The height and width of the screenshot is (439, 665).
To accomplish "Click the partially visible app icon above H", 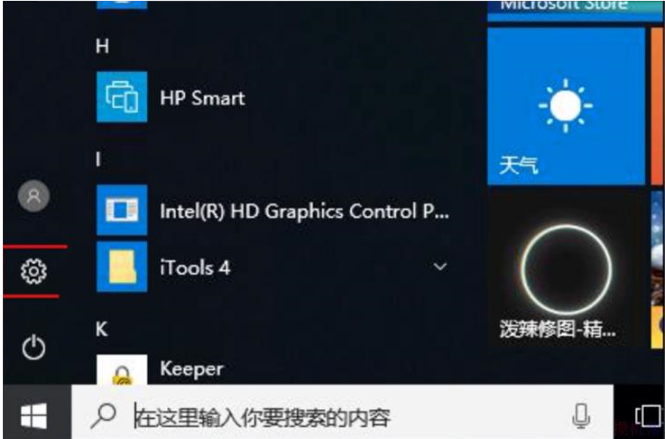I will tap(121, 4).
